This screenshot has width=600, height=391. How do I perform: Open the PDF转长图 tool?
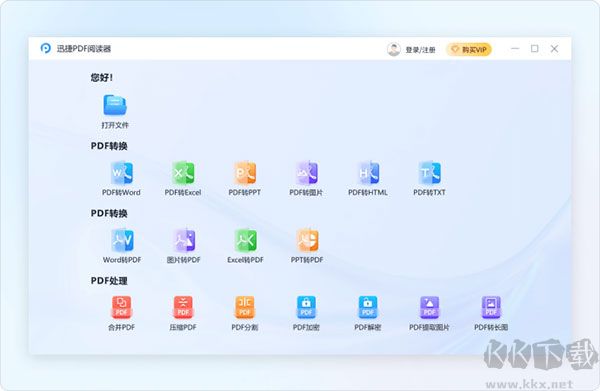pyautogui.click(x=491, y=307)
